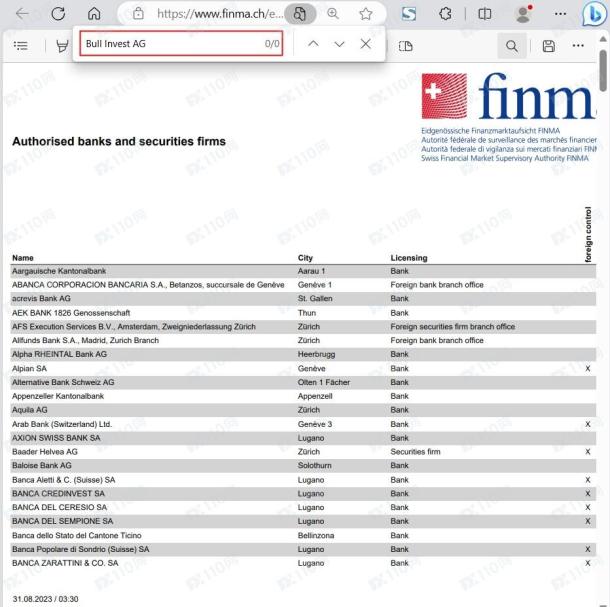Click the document search icon in address bar
610x607 pixels.
300,14
